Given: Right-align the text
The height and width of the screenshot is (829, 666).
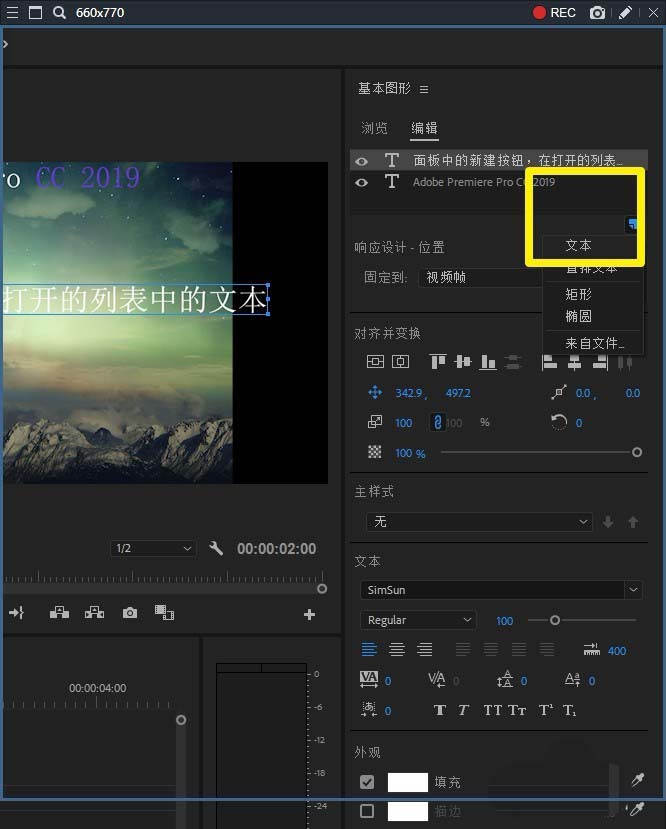Looking at the screenshot, I should pyautogui.click(x=424, y=649).
